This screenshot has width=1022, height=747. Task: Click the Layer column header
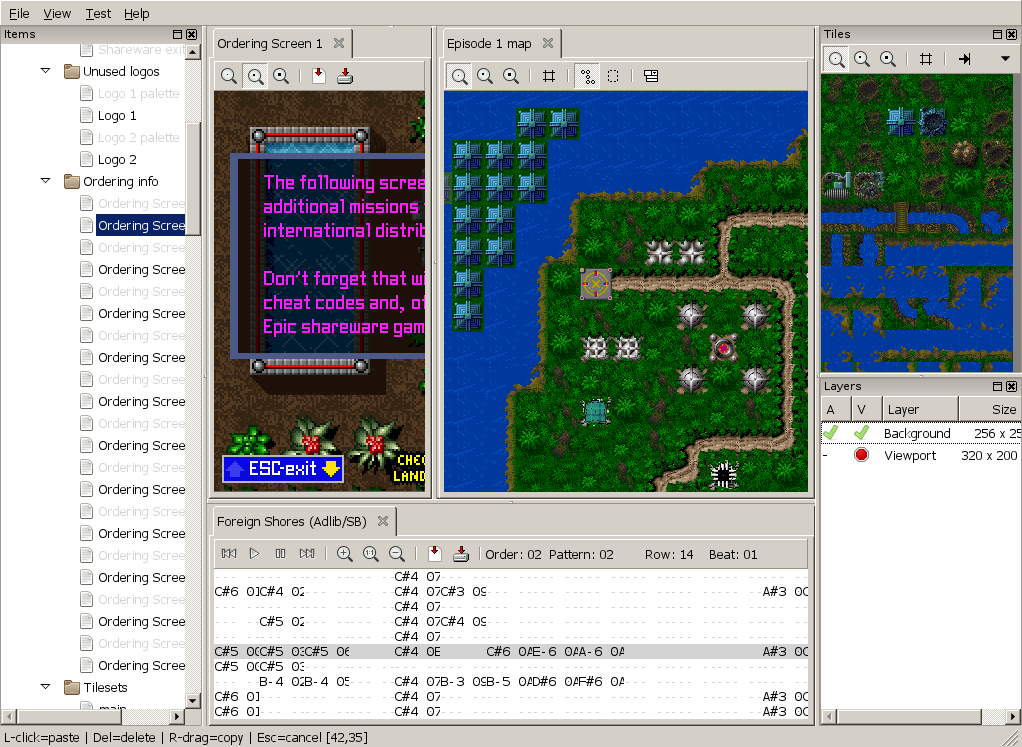pos(920,409)
